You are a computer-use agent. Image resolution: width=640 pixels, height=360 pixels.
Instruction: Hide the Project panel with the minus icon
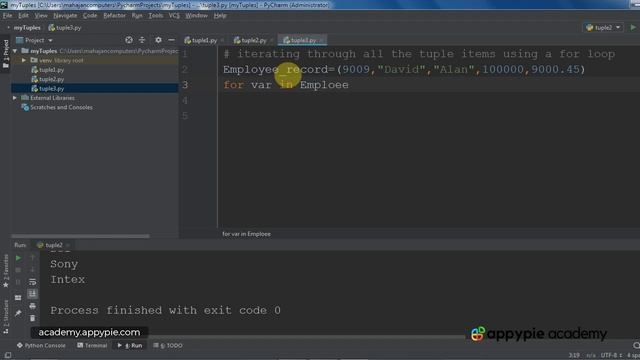[x=171, y=40]
